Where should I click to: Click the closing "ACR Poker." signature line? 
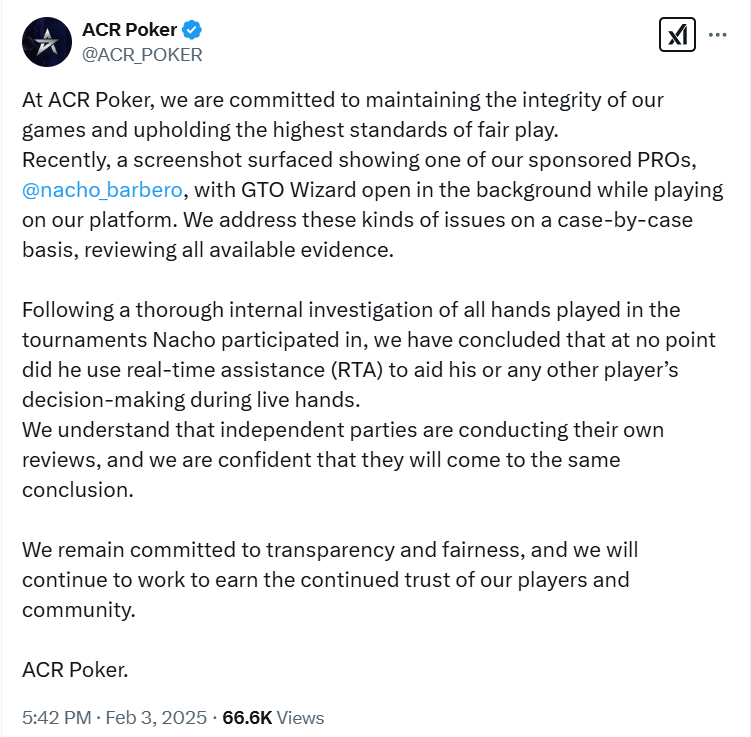pyautogui.click(x=75, y=669)
